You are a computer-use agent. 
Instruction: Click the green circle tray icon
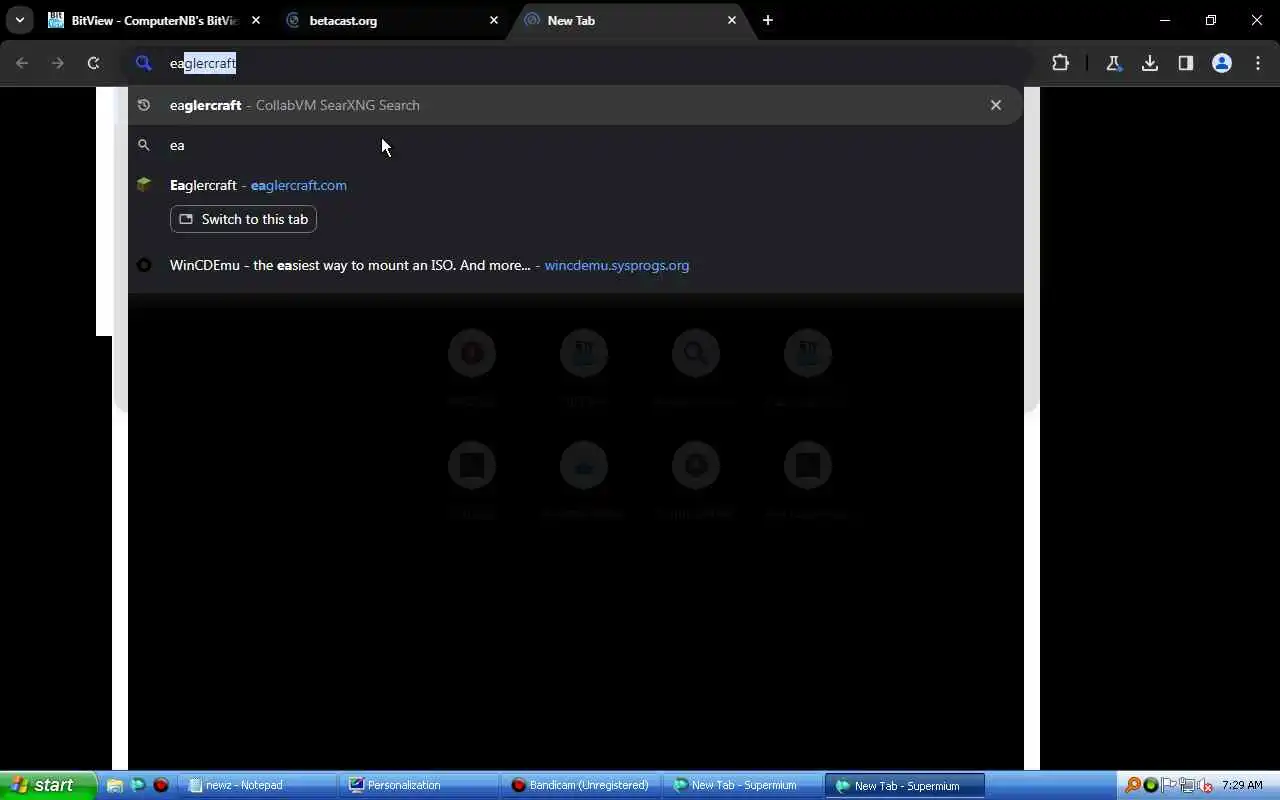1151,785
